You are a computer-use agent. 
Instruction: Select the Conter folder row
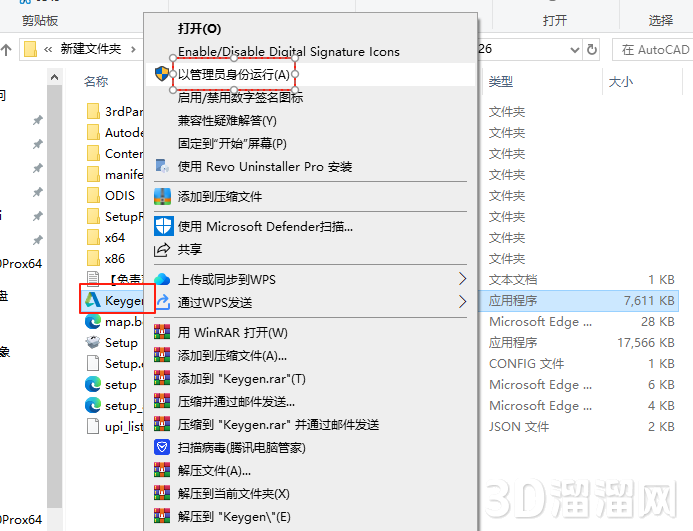(x=114, y=153)
